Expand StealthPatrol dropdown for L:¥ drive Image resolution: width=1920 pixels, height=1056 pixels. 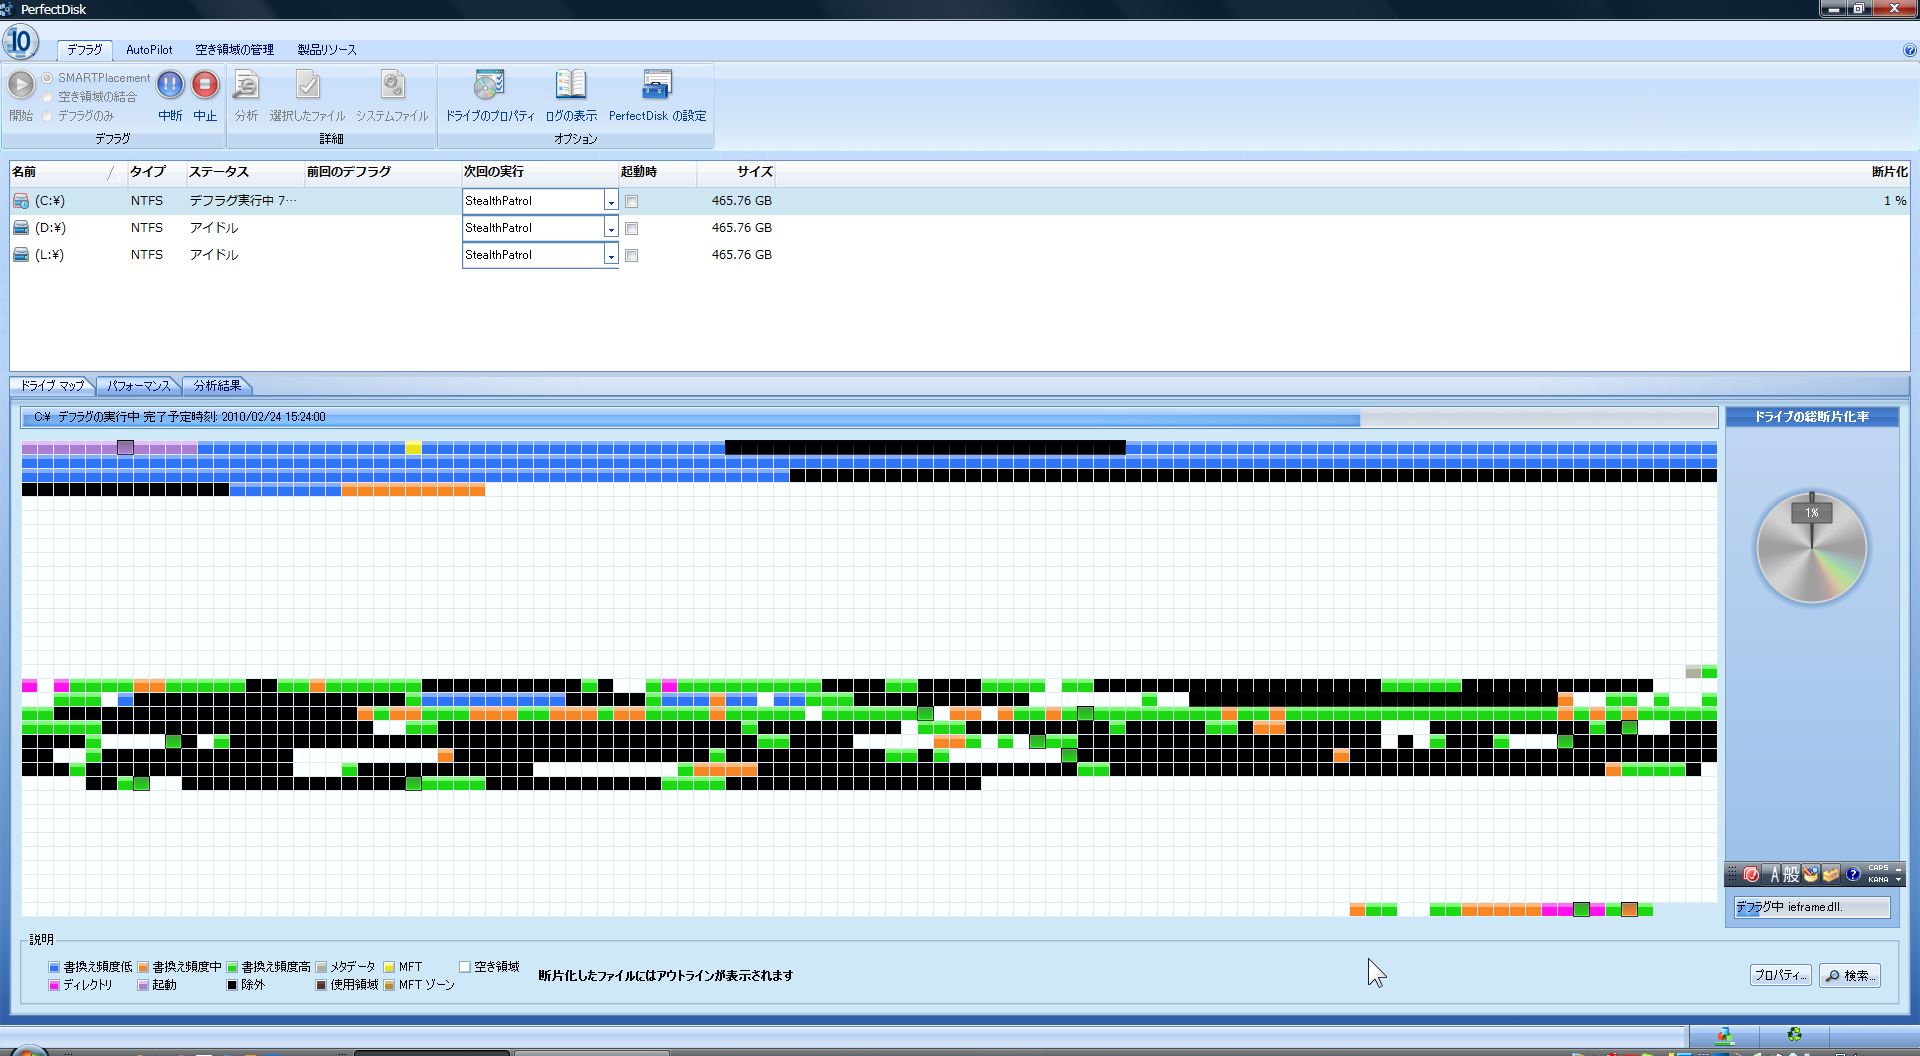pyautogui.click(x=610, y=255)
